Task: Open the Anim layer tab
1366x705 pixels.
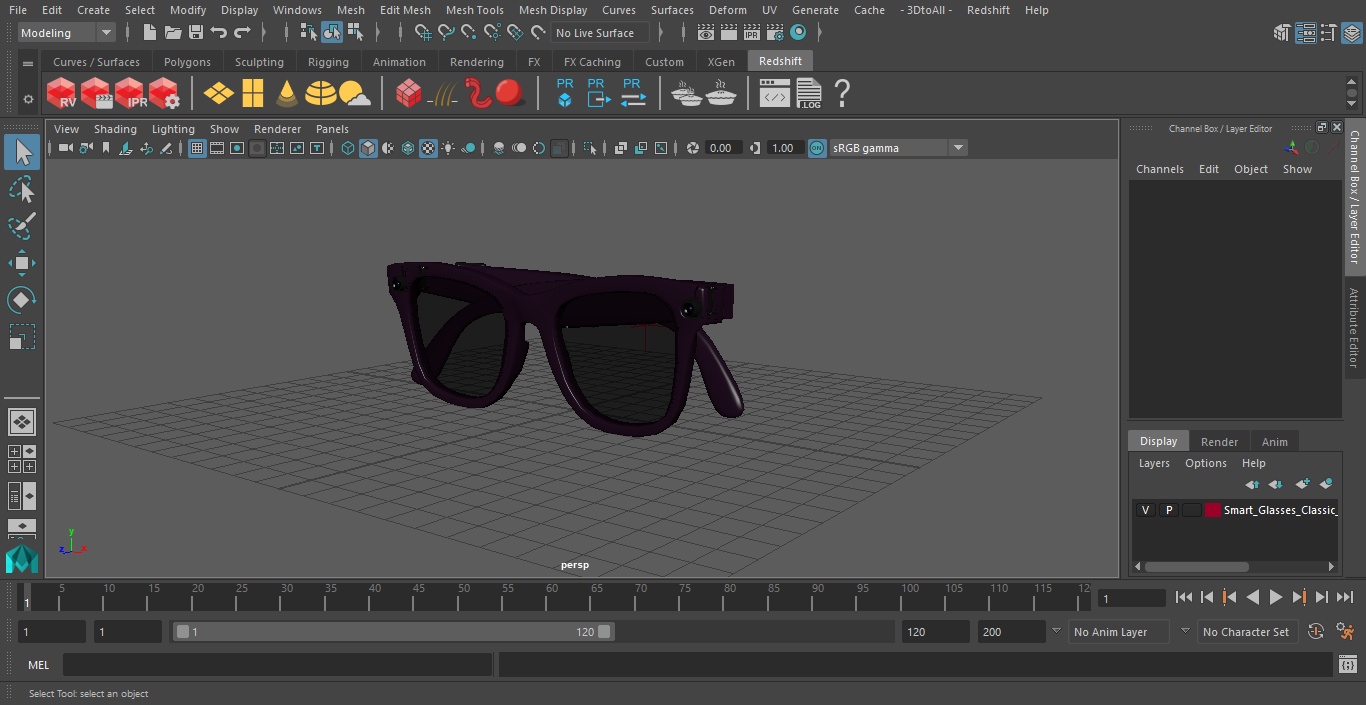Action: pos(1274,442)
